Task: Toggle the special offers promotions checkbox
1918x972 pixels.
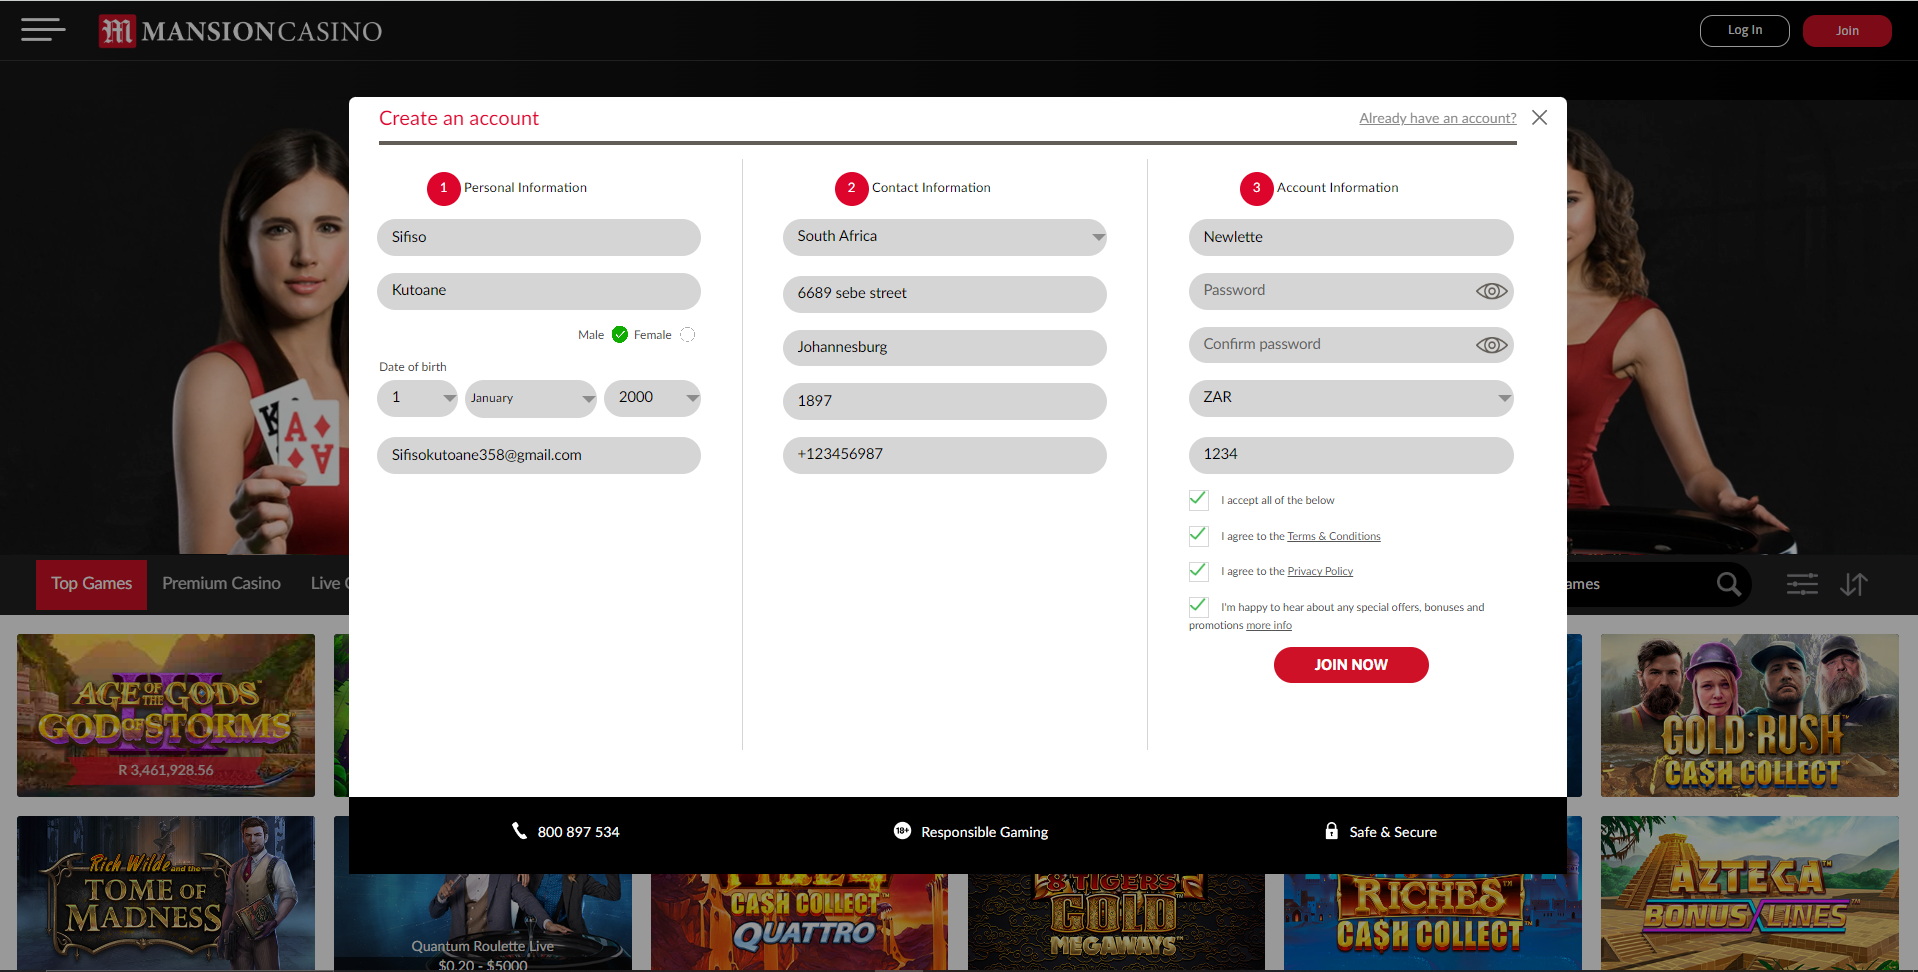Action: coord(1198,606)
